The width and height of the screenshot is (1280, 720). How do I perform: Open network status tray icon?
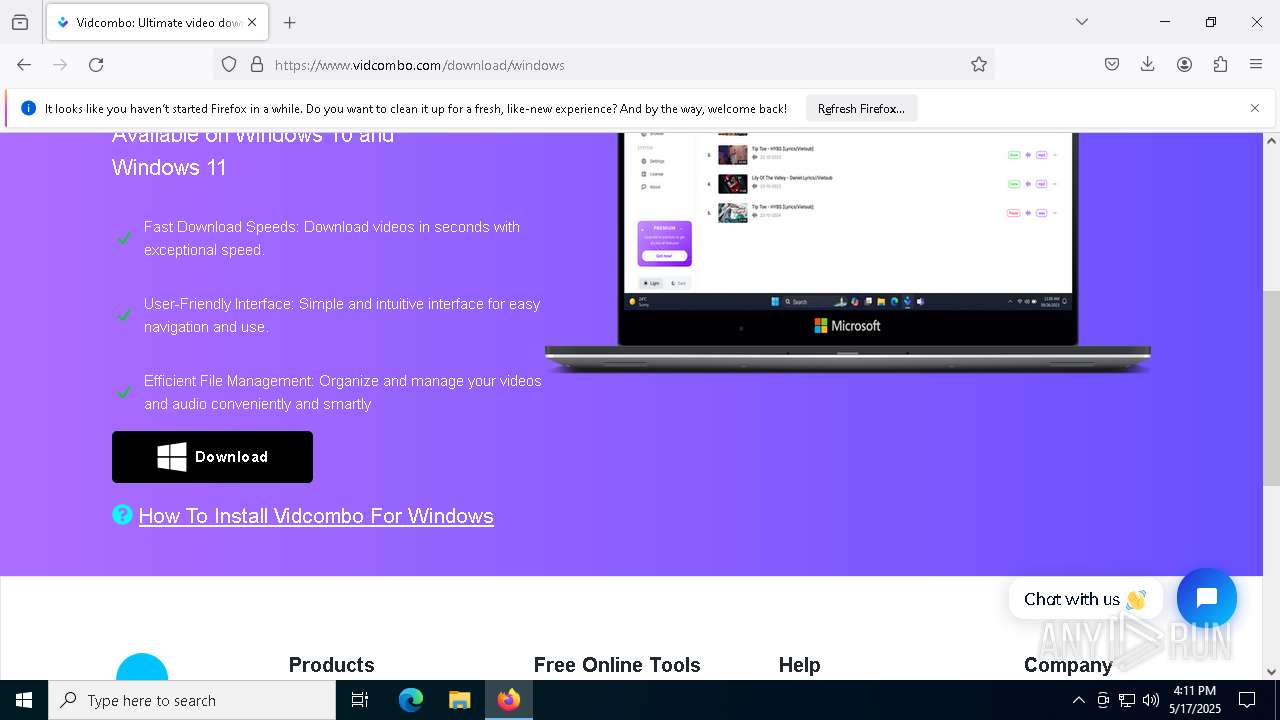click(1127, 700)
